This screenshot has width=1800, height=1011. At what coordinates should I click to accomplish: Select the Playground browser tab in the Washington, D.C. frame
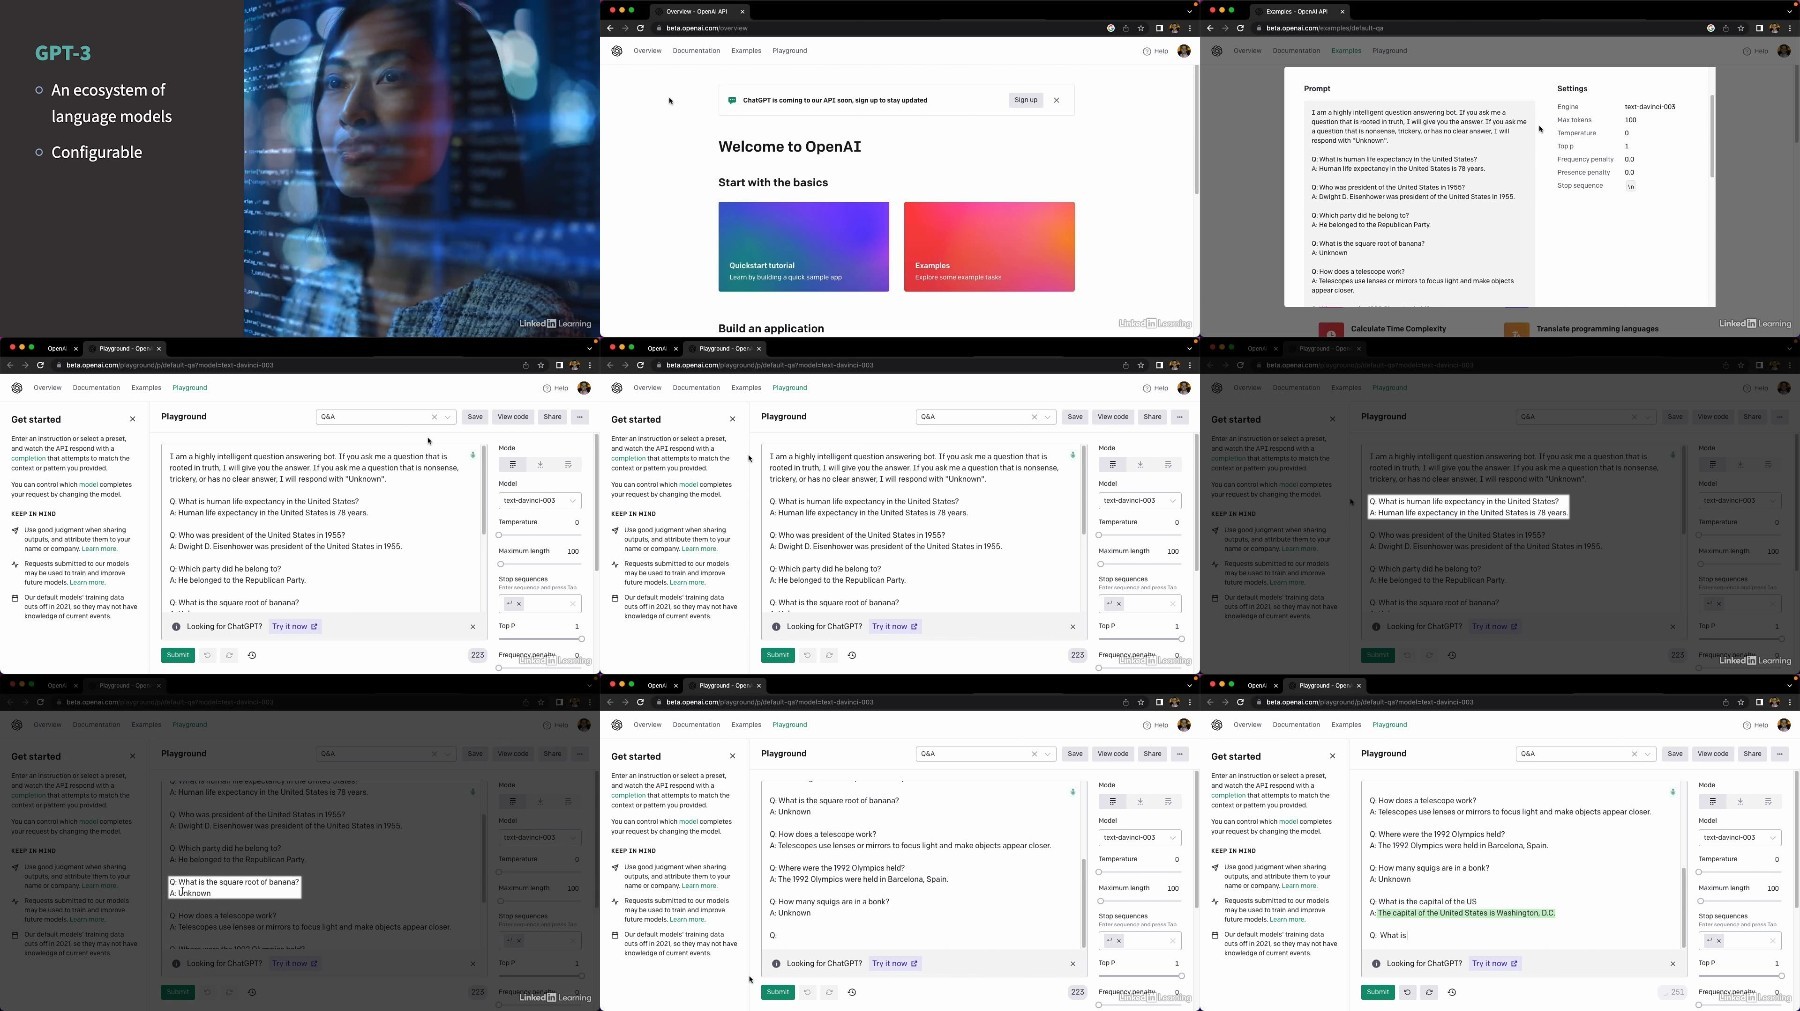point(1324,686)
